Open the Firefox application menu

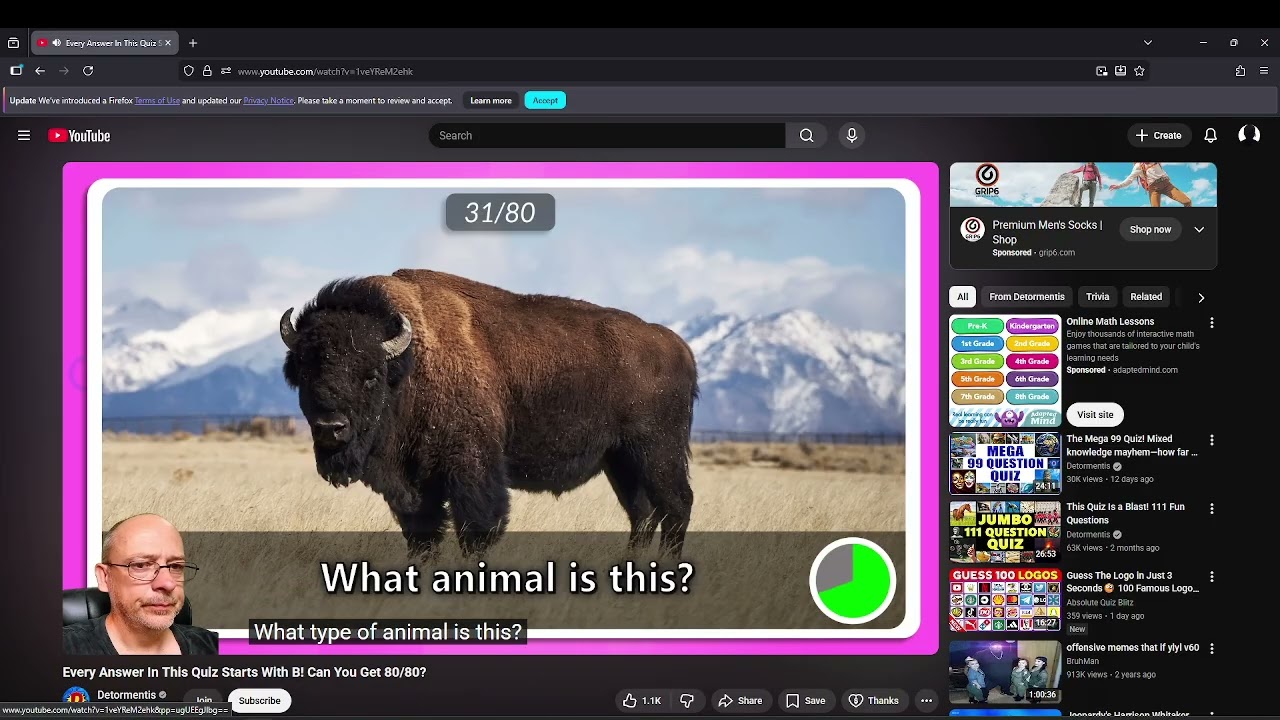point(1264,71)
